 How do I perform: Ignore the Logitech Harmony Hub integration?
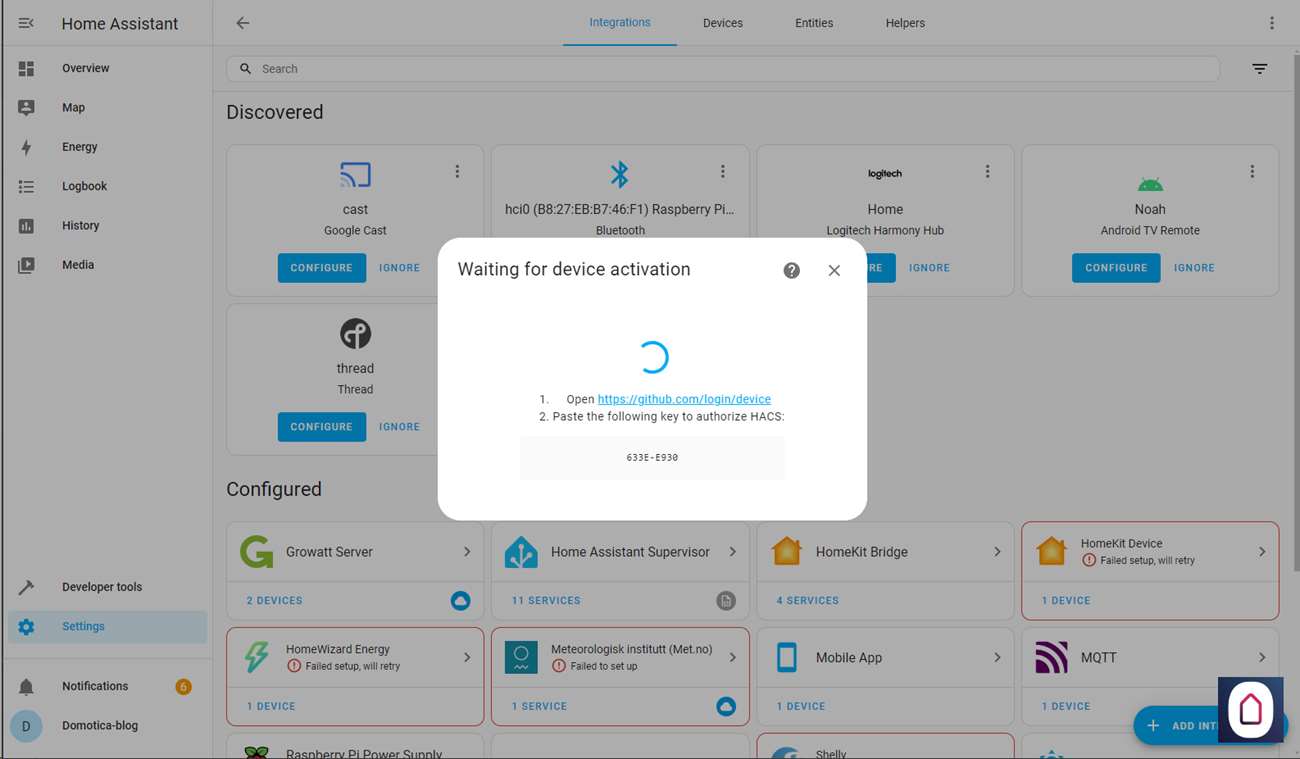tap(929, 268)
